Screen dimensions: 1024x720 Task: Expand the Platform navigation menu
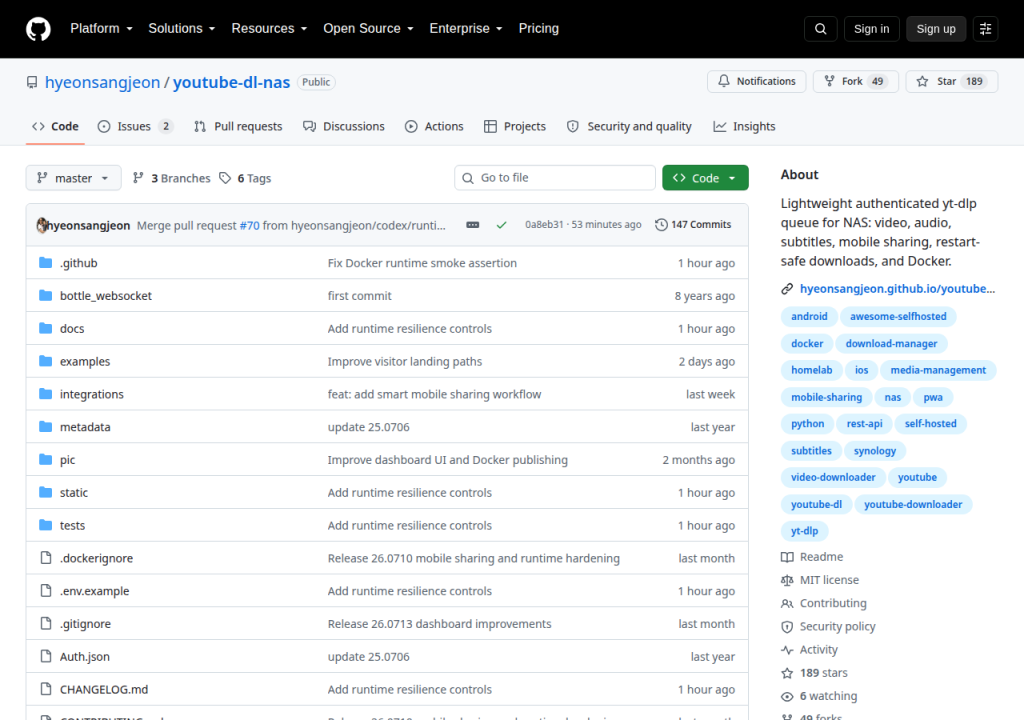pos(101,29)
